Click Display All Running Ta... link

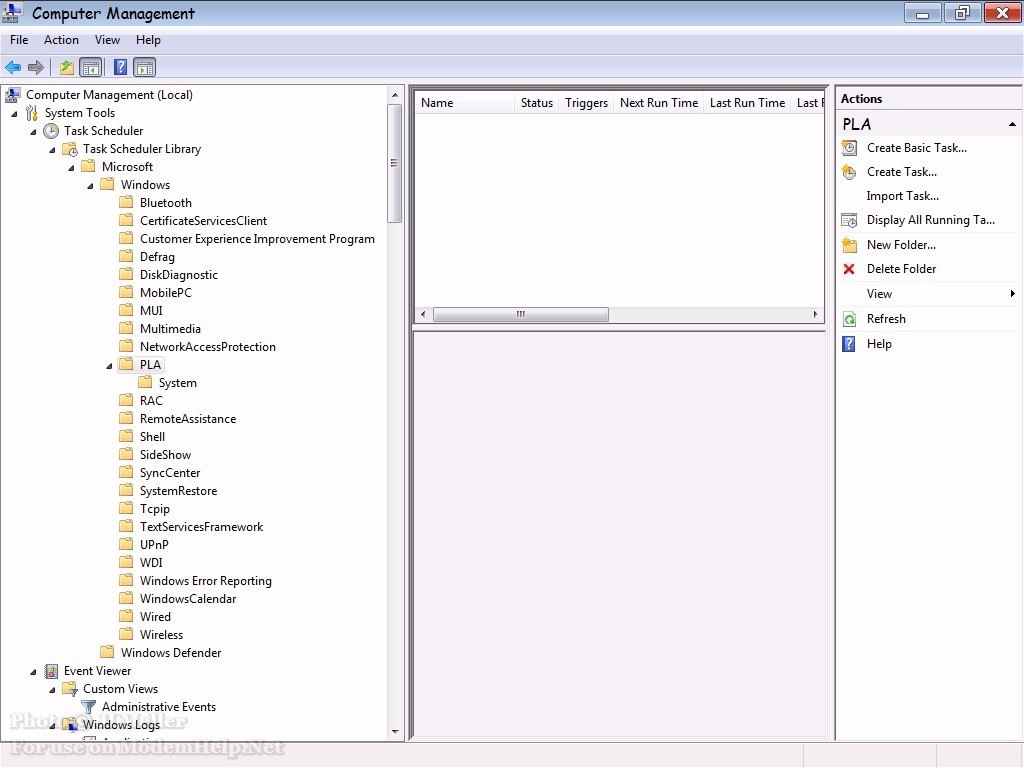(x=931, y=221)
